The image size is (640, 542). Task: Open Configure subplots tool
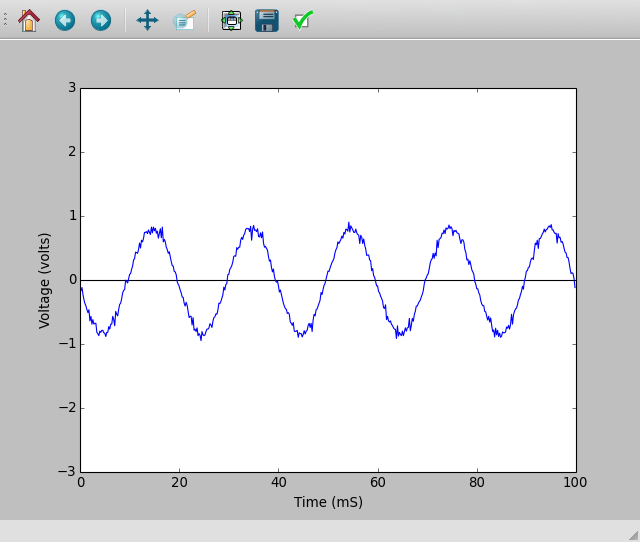pyautogui.click(x=231, y=20)
